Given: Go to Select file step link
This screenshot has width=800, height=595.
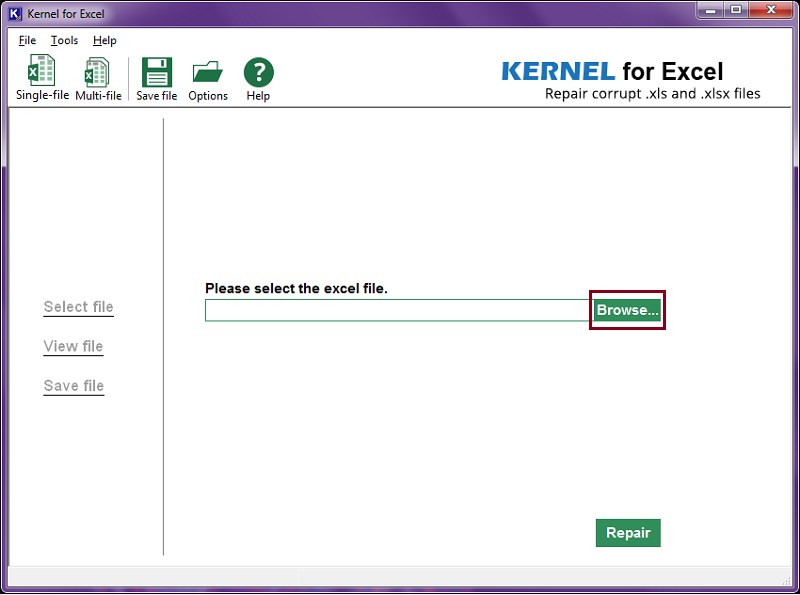Looking at the screenshot, I should pyautogui.click(x=78, y=307).
